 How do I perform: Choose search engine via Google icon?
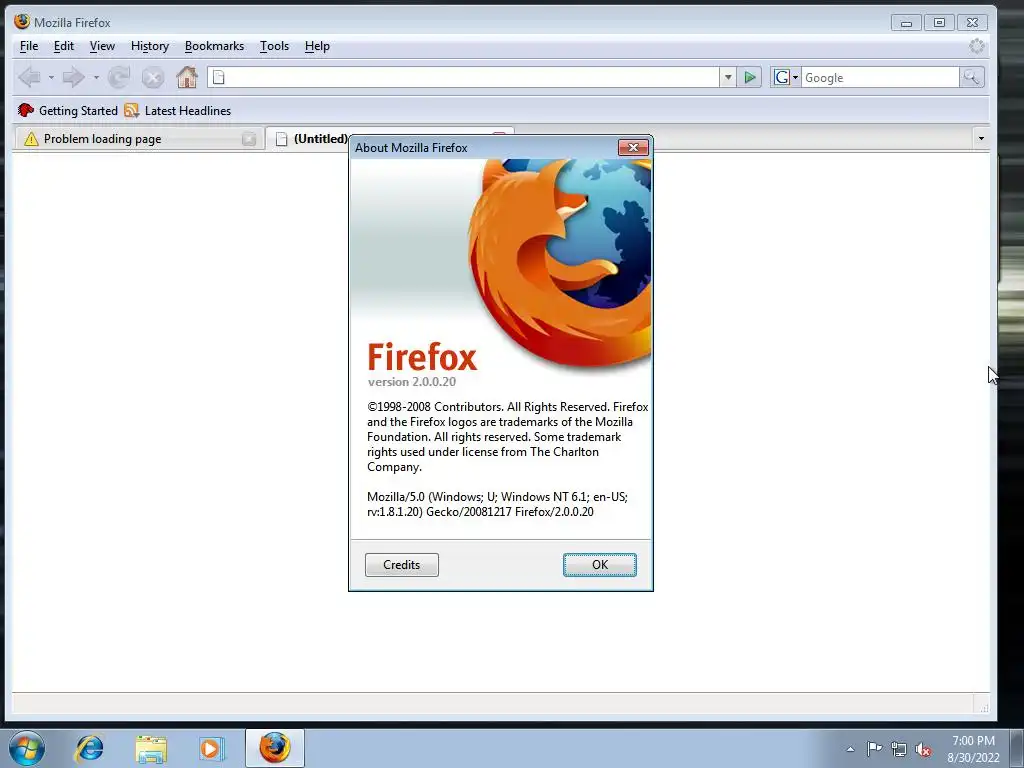point(786,78)
